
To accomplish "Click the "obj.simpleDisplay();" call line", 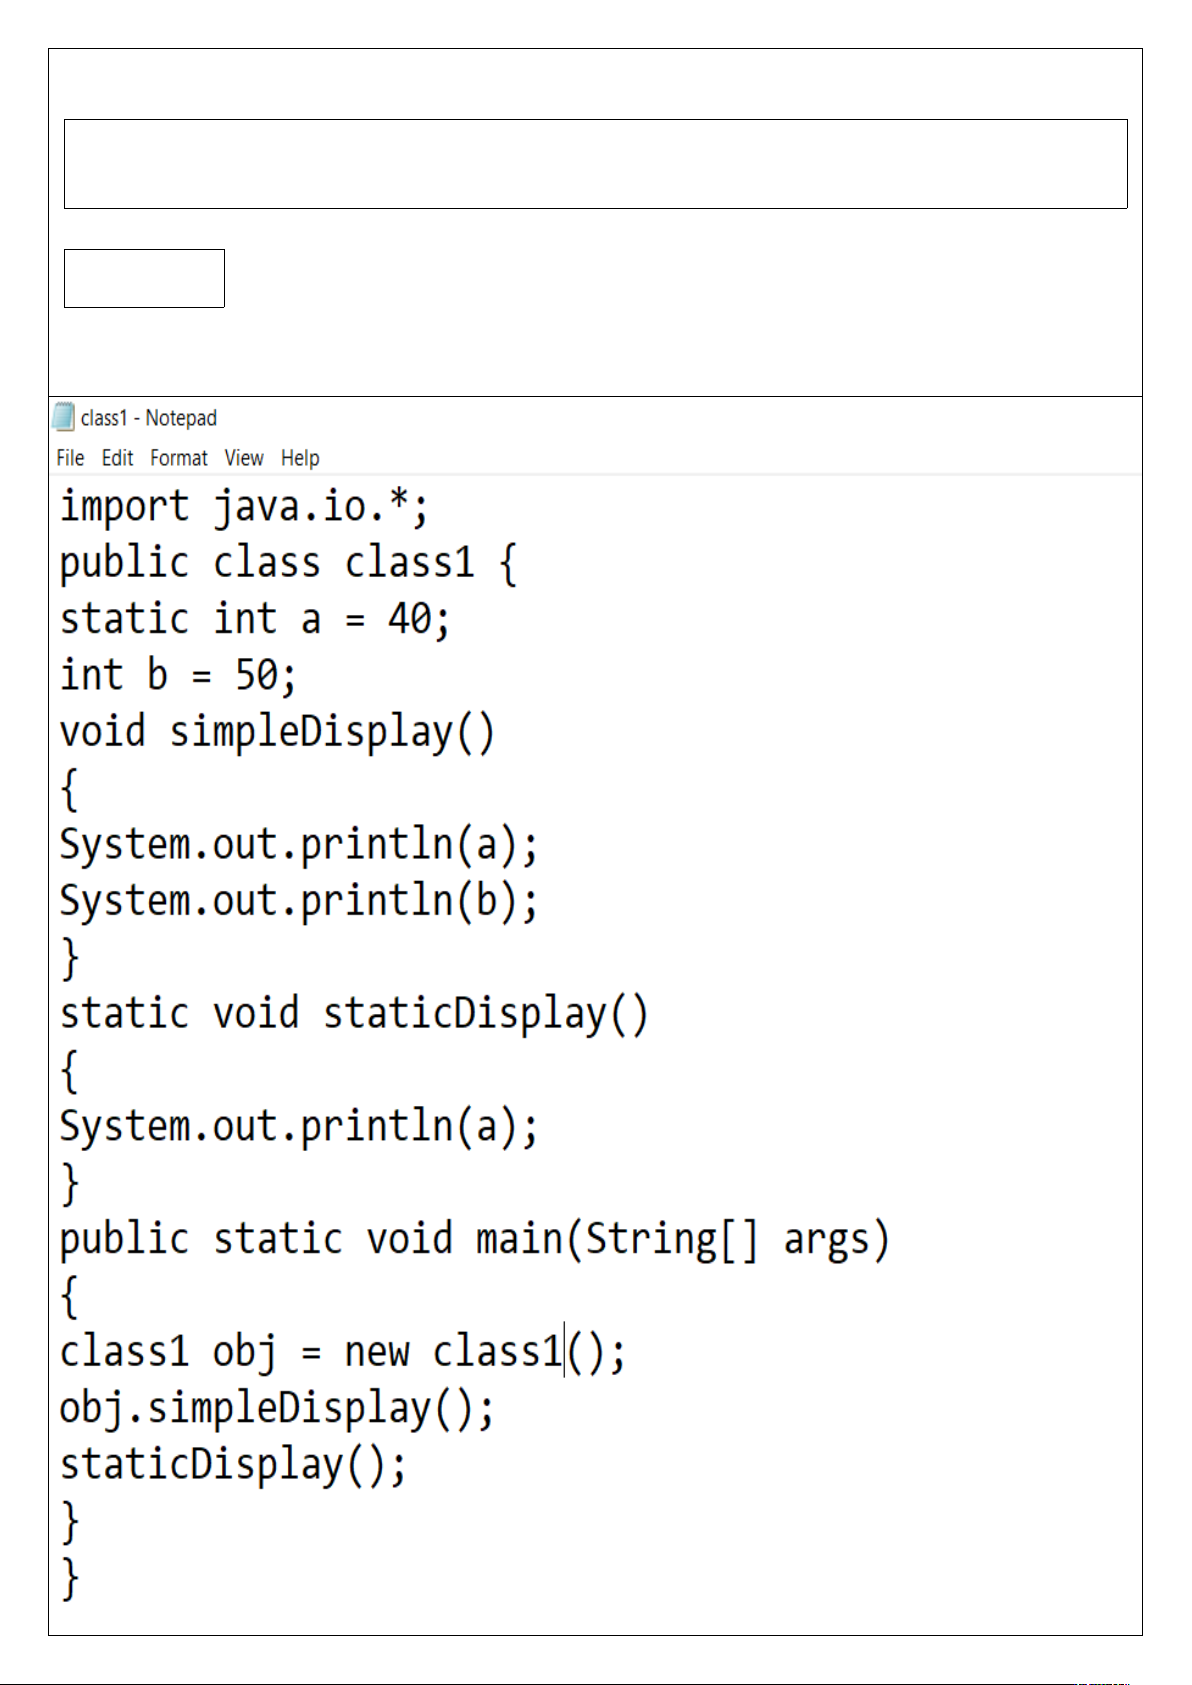I will (x=277, y=1408).
